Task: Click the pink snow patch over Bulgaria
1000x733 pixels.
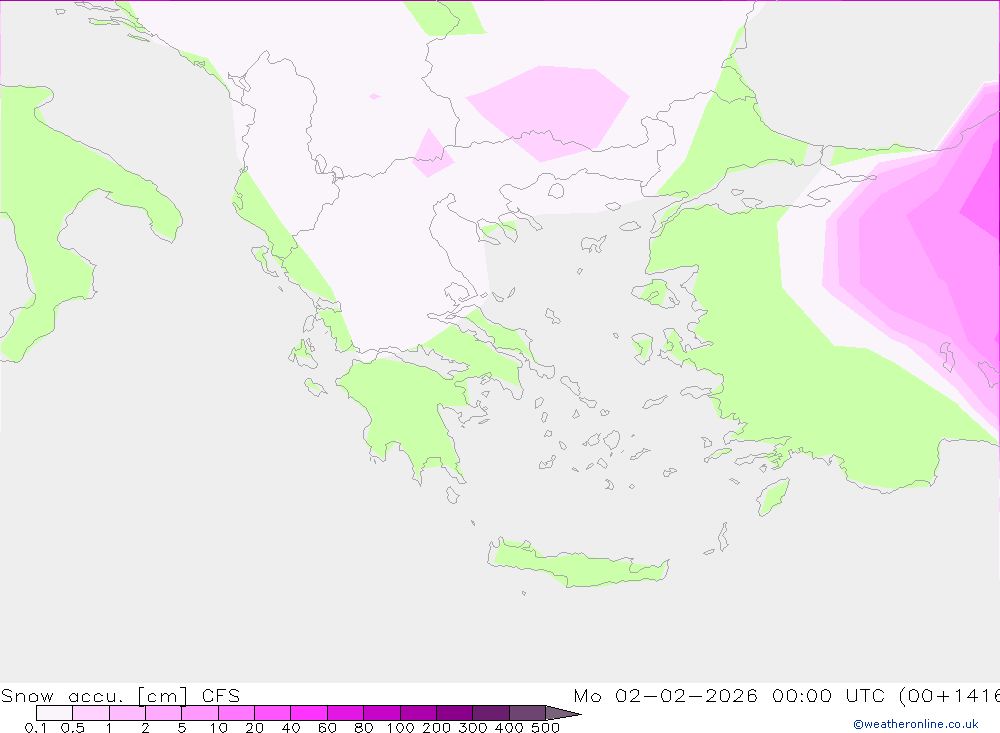Action: [547, 112]
